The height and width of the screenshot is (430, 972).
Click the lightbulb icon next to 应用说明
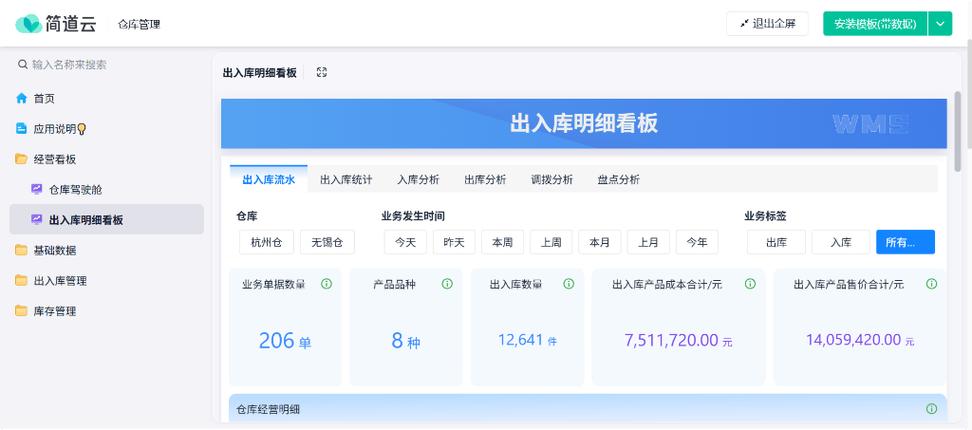pyautogui.click(x=81, y=129)
